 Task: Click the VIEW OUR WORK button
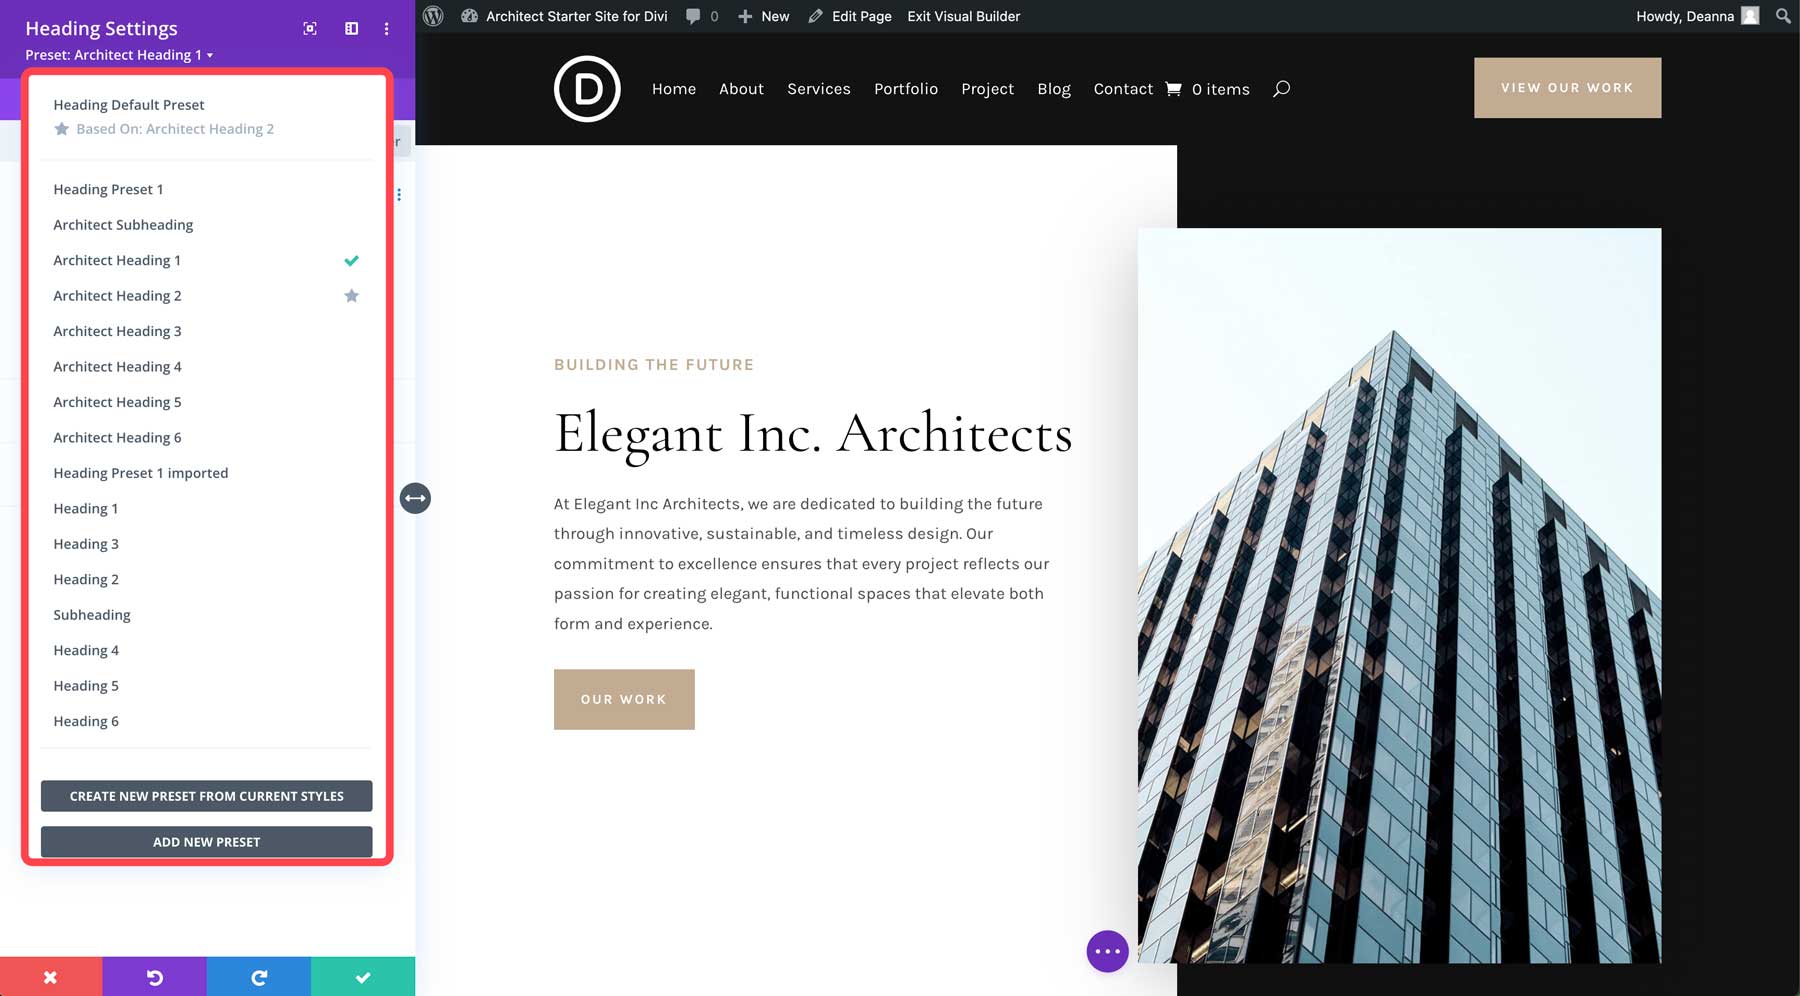pyautogui.click(x=1567, y=87)
